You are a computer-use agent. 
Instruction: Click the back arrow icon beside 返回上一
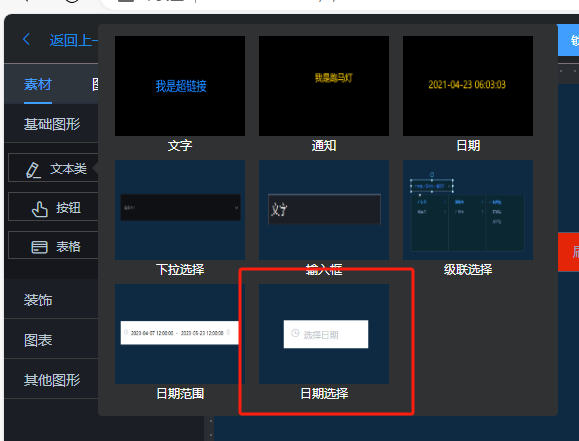(26, 40)
